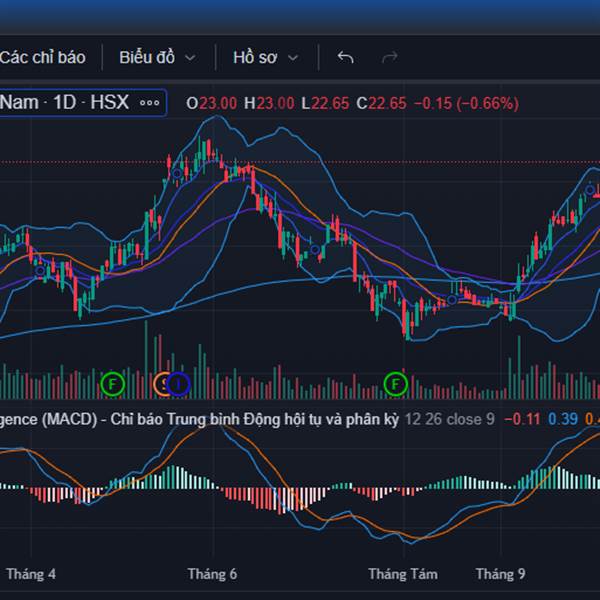Click the green F marker near Tháng 4
Screen dimensions: 600x600
point(112,382)
